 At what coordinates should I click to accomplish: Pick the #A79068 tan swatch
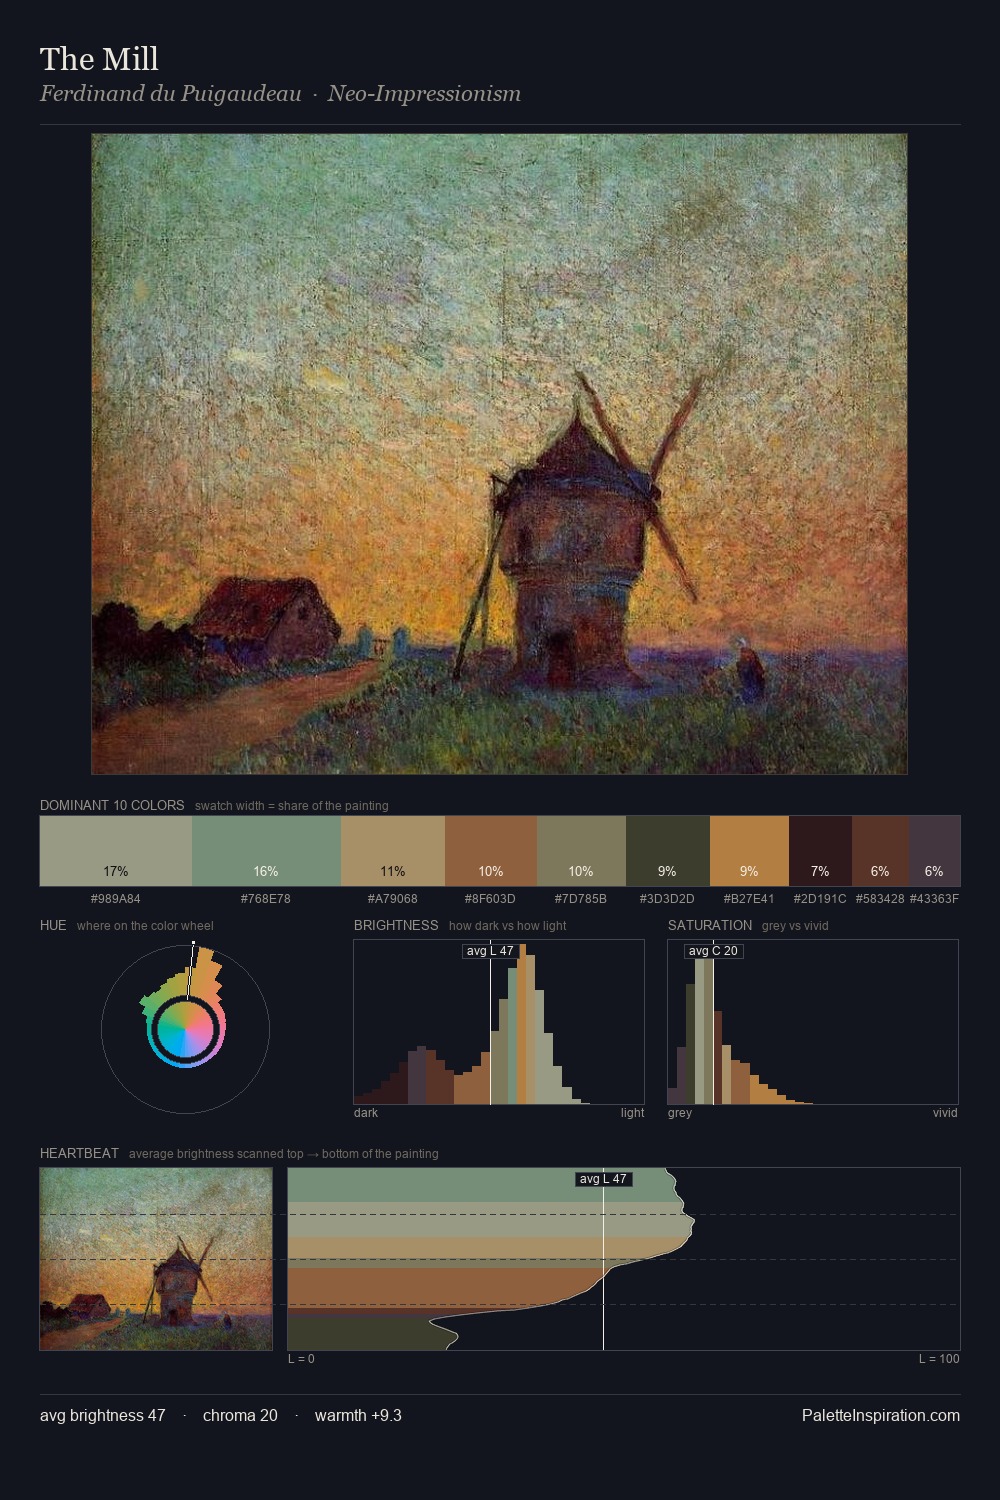[x=393, y=851]
